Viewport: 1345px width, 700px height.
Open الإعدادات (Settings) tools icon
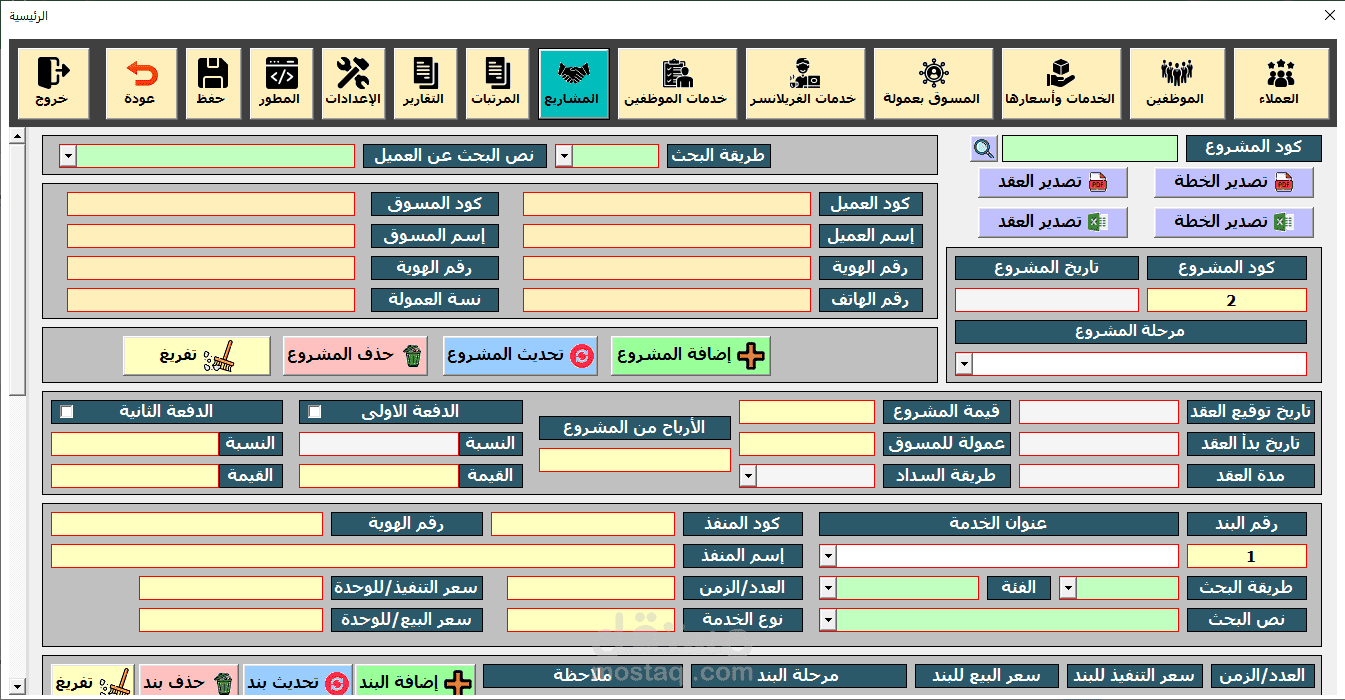tap(353, 82)
